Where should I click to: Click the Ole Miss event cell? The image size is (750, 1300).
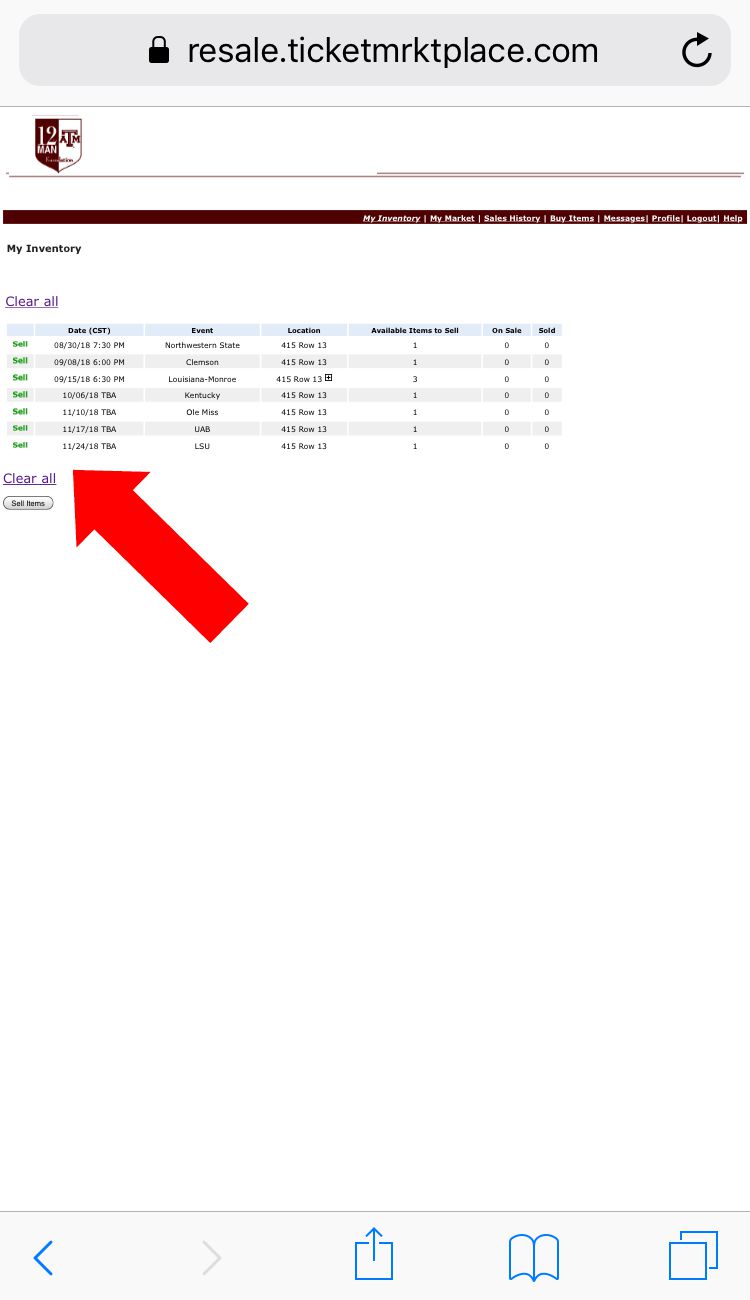point(202,412)
